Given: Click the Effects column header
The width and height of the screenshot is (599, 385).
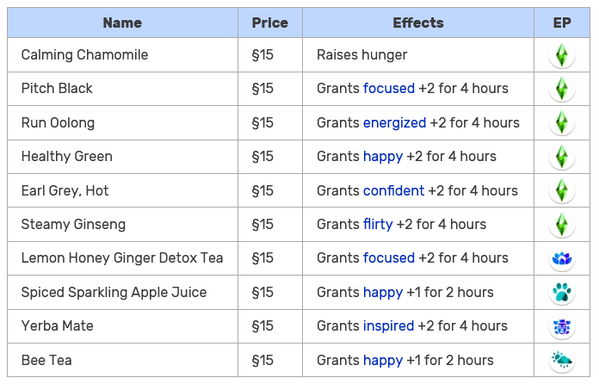Looking at the screenshot, I should click(418, 23).
